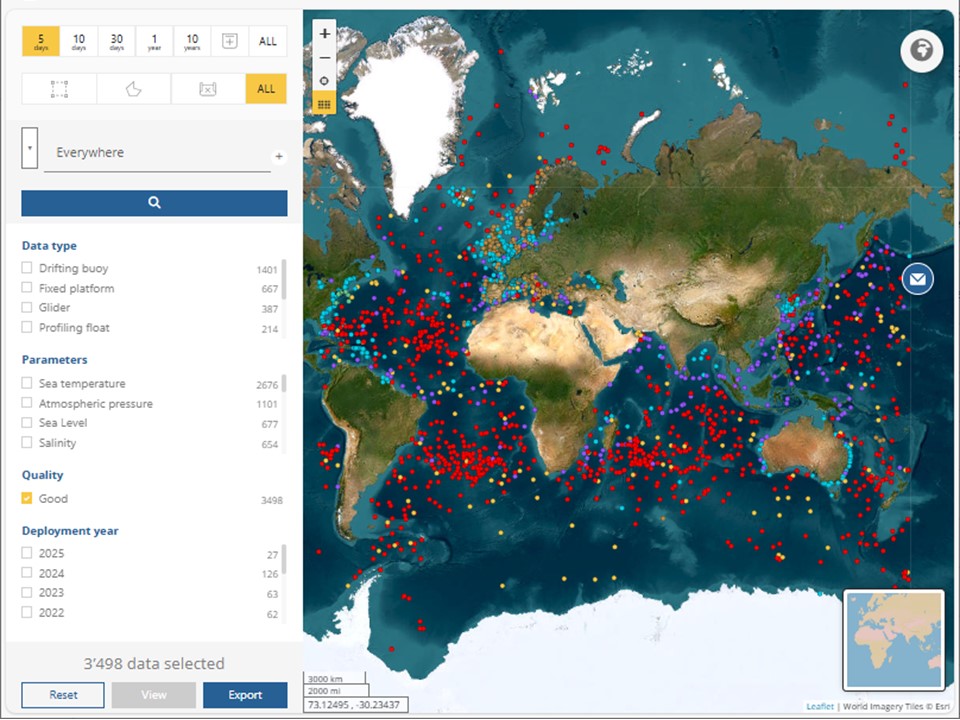Click the Data type list scrollbar
The image size is (960, 720).
[x=284, y=279]
